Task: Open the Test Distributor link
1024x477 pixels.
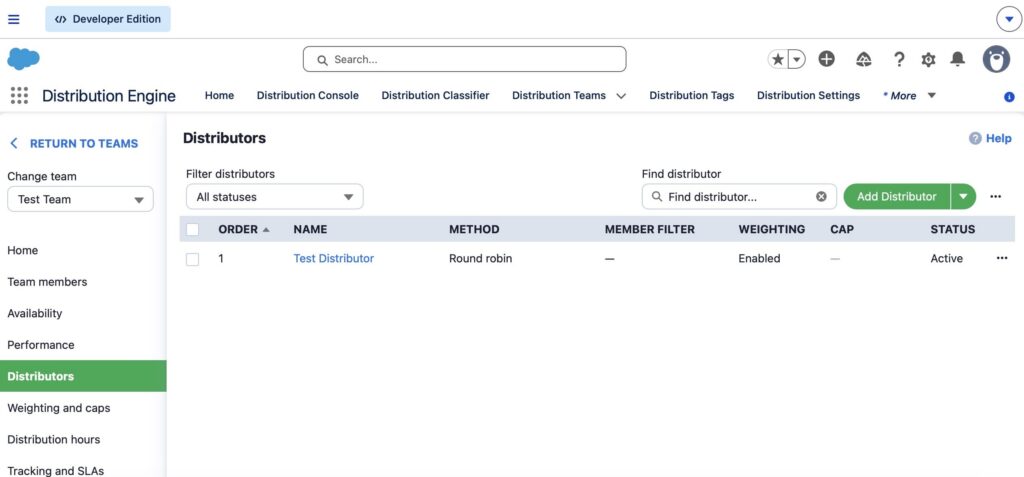Action: pos(334,258)
